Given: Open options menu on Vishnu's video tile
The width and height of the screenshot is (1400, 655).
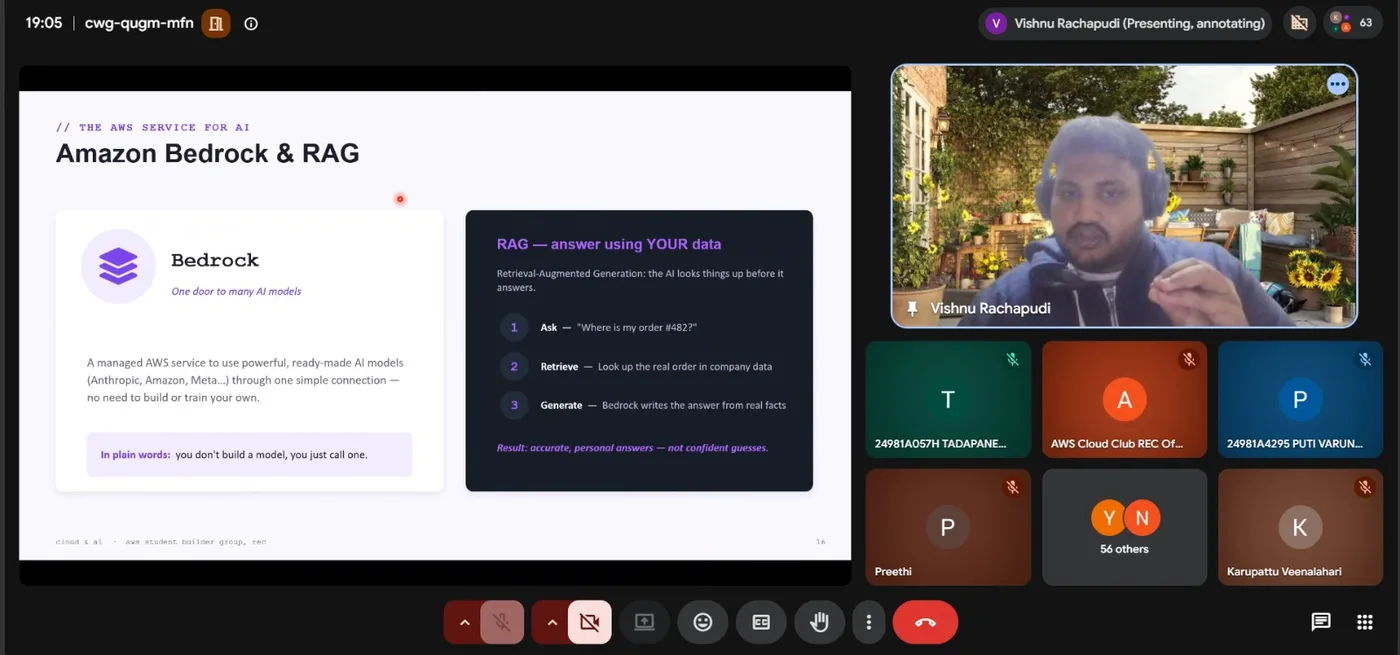Looking at the screenshot, I should pos(1337,85).
